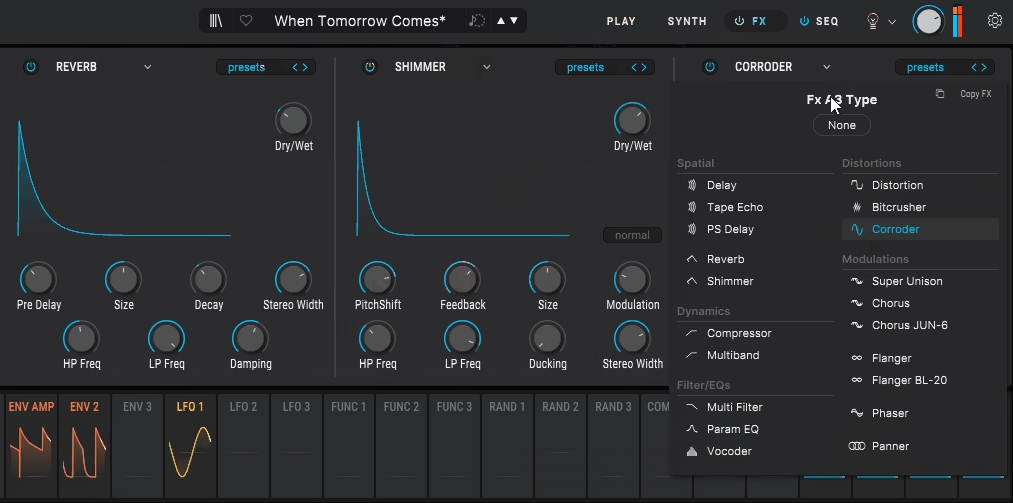Open Shimmer effect type dropdown
This screenshot has width=1013, height=503.
point(486,67)
